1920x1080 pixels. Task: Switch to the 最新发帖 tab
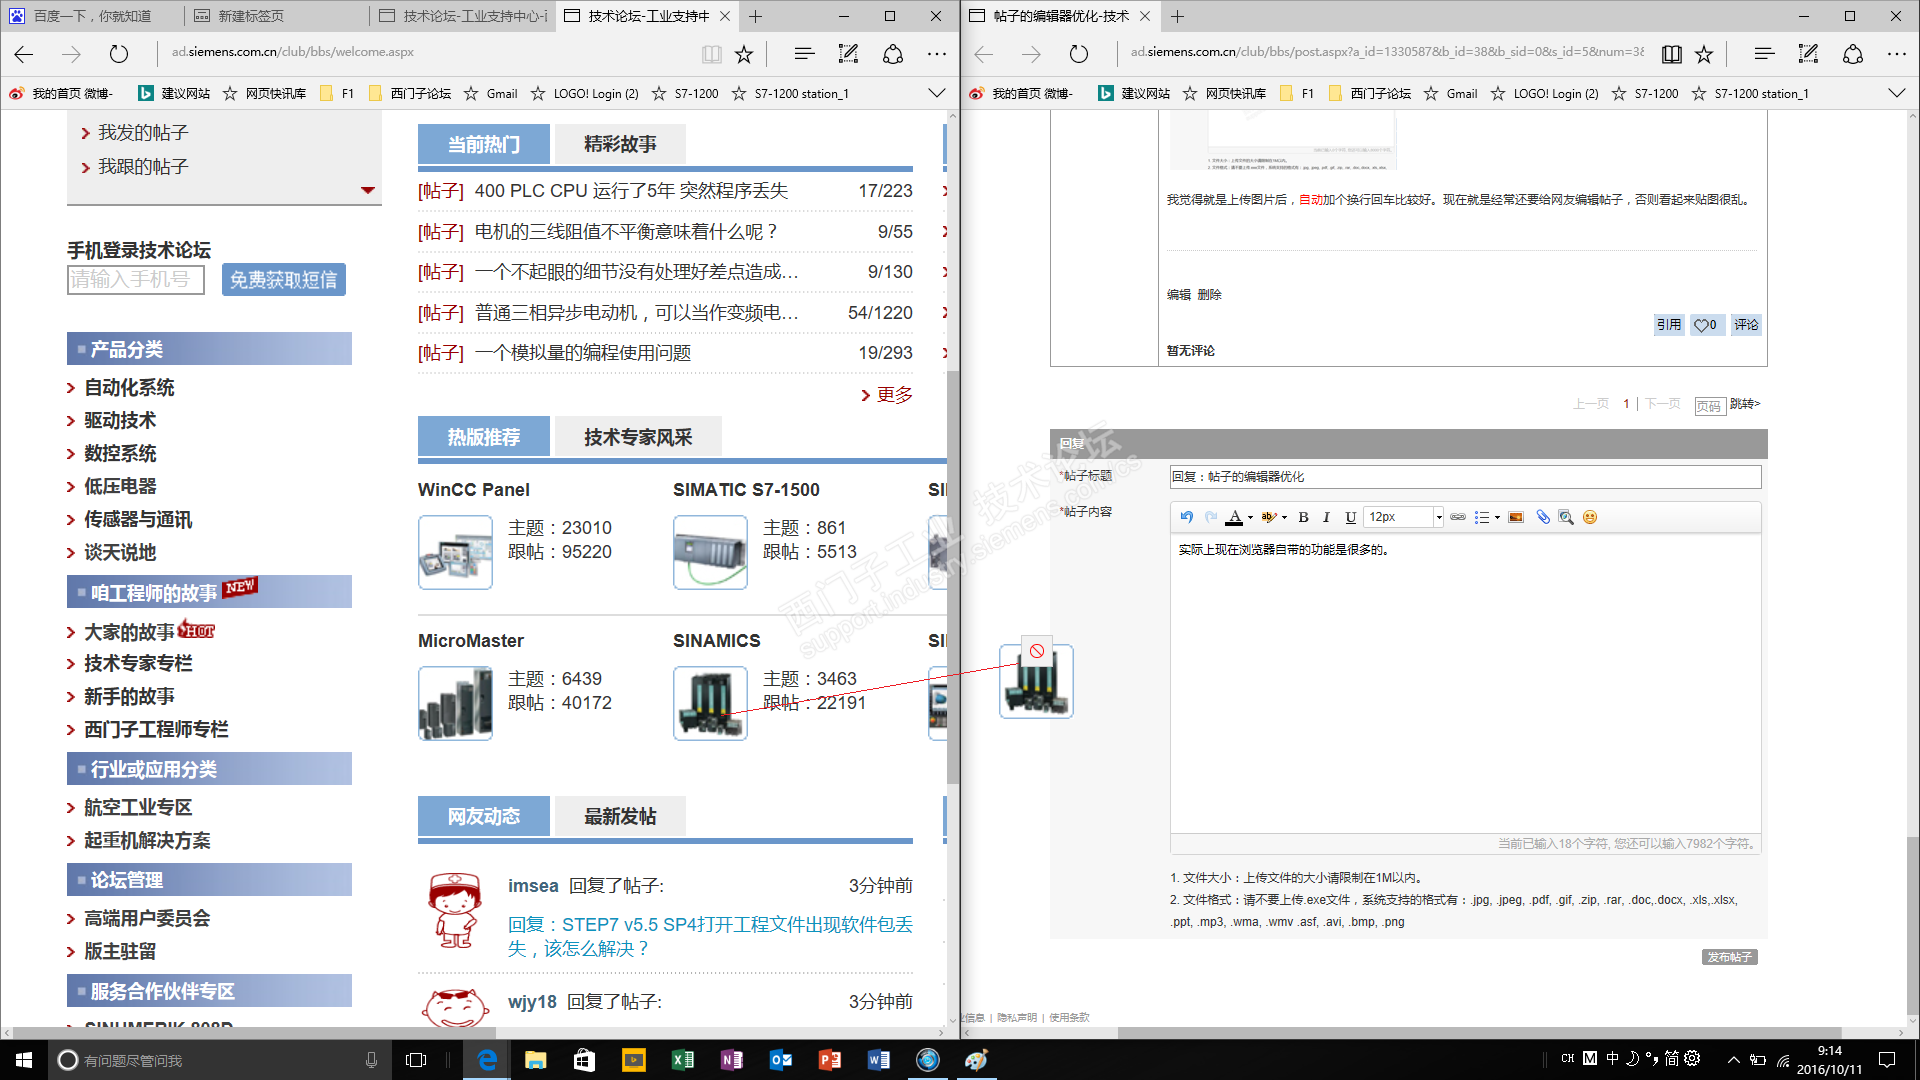[x=620, y=816]
